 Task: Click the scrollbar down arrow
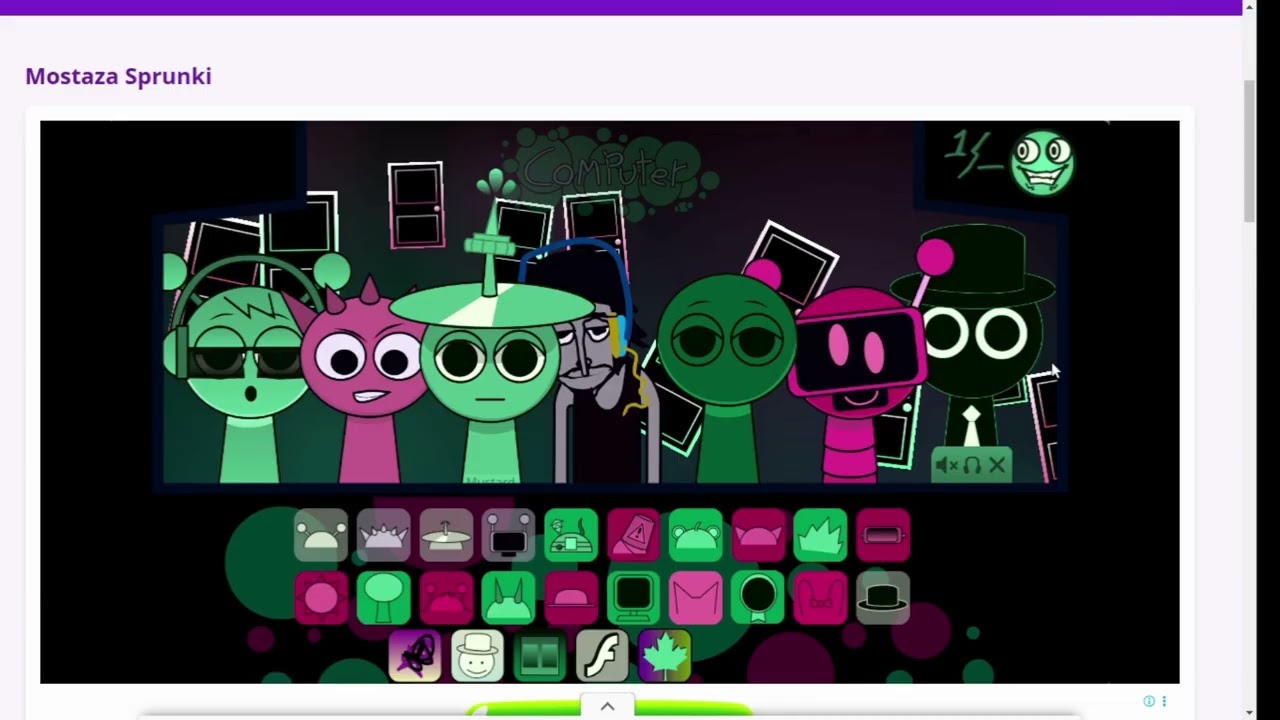pos(1249,712)
